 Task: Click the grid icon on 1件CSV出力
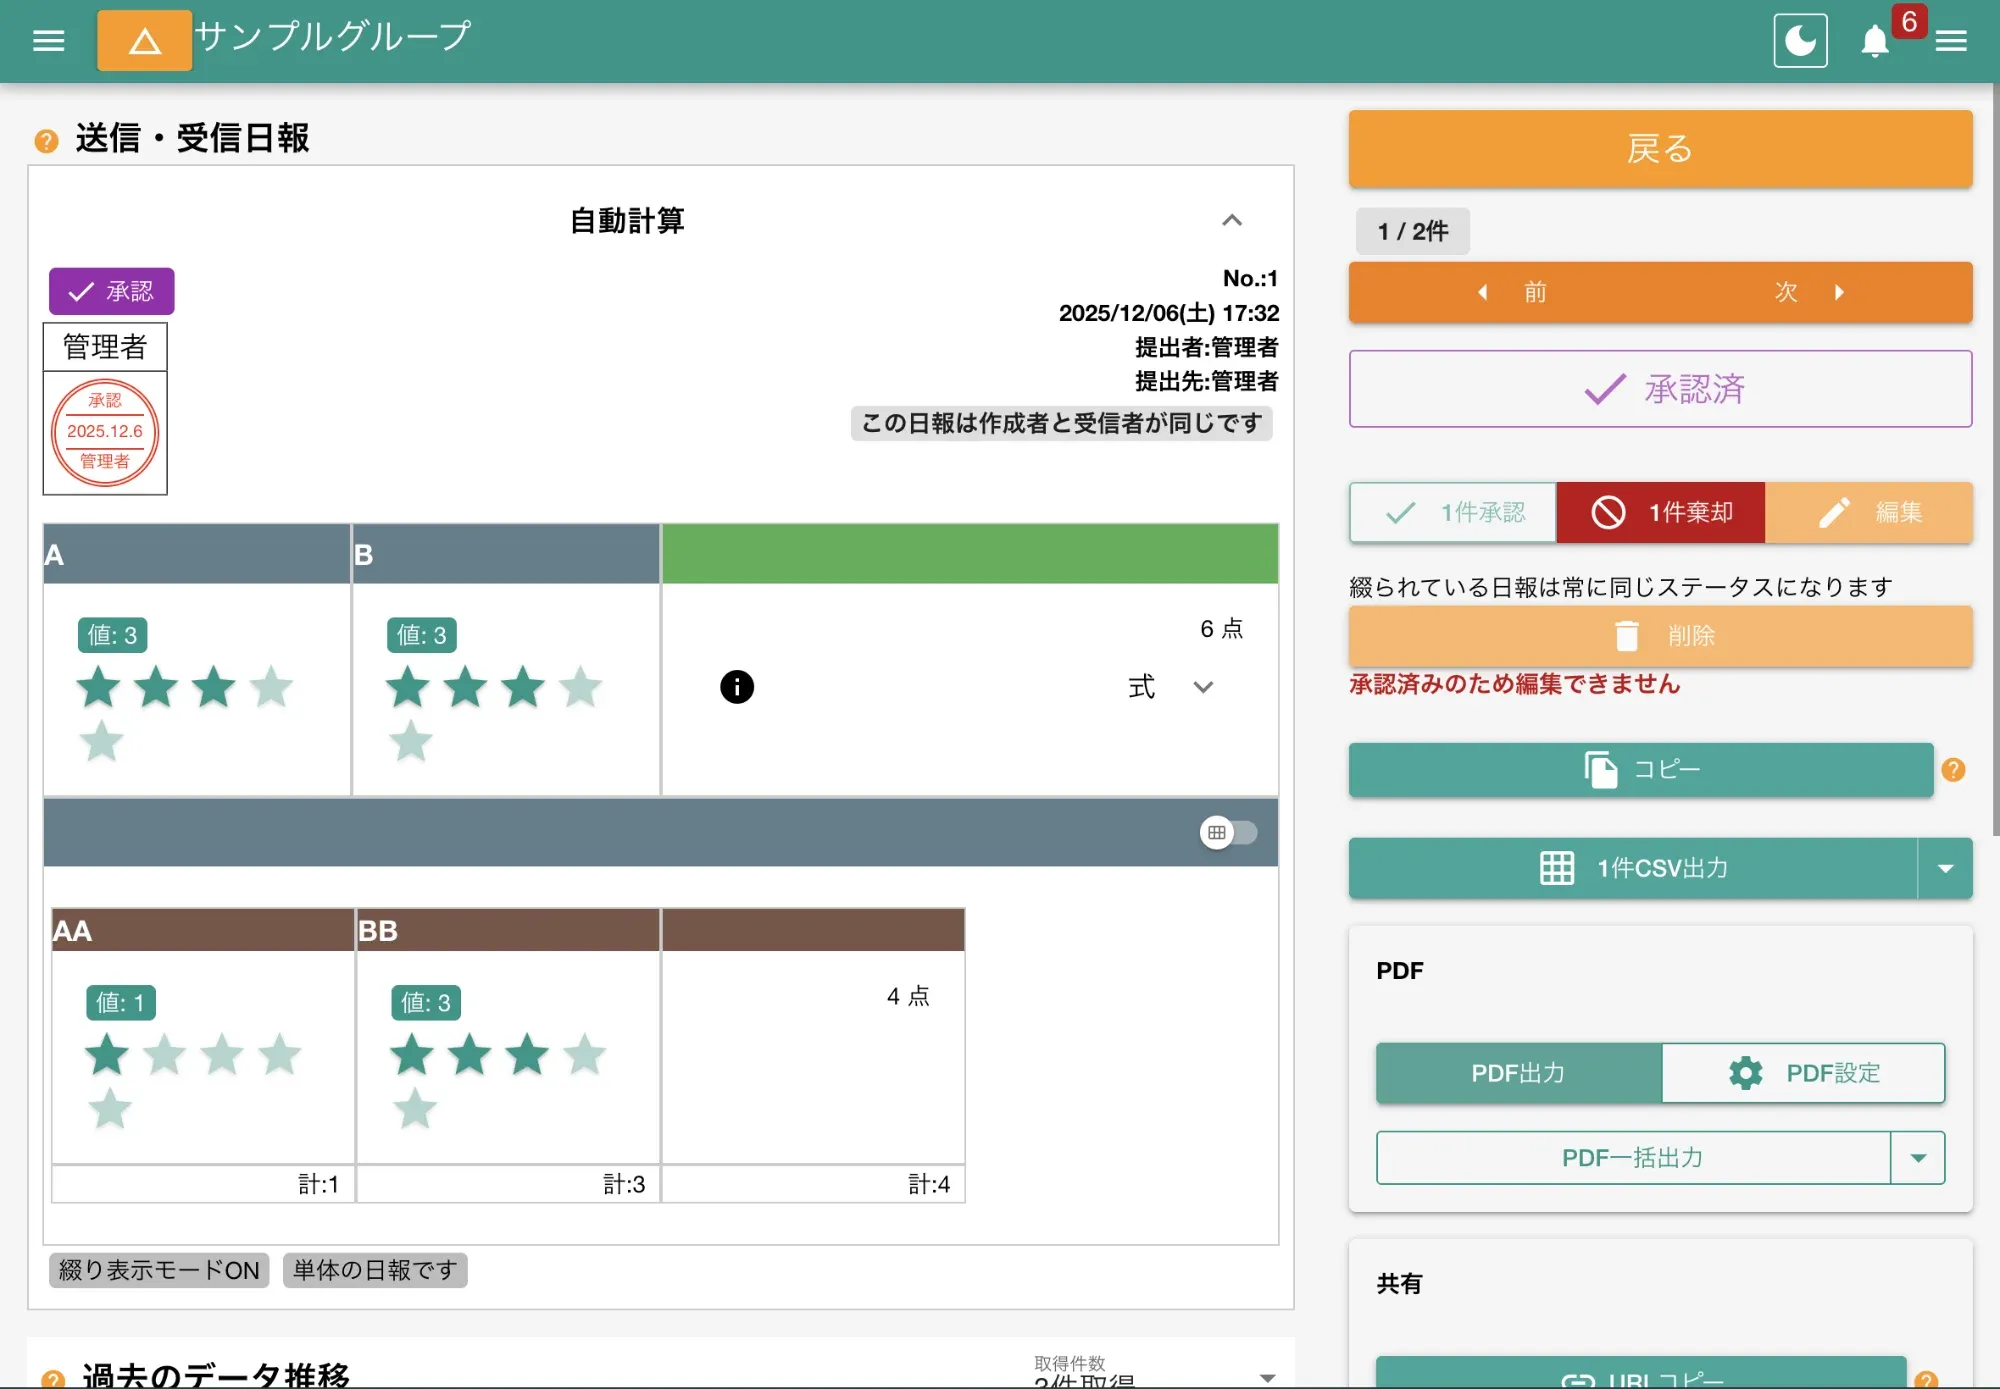point(1557,868)
